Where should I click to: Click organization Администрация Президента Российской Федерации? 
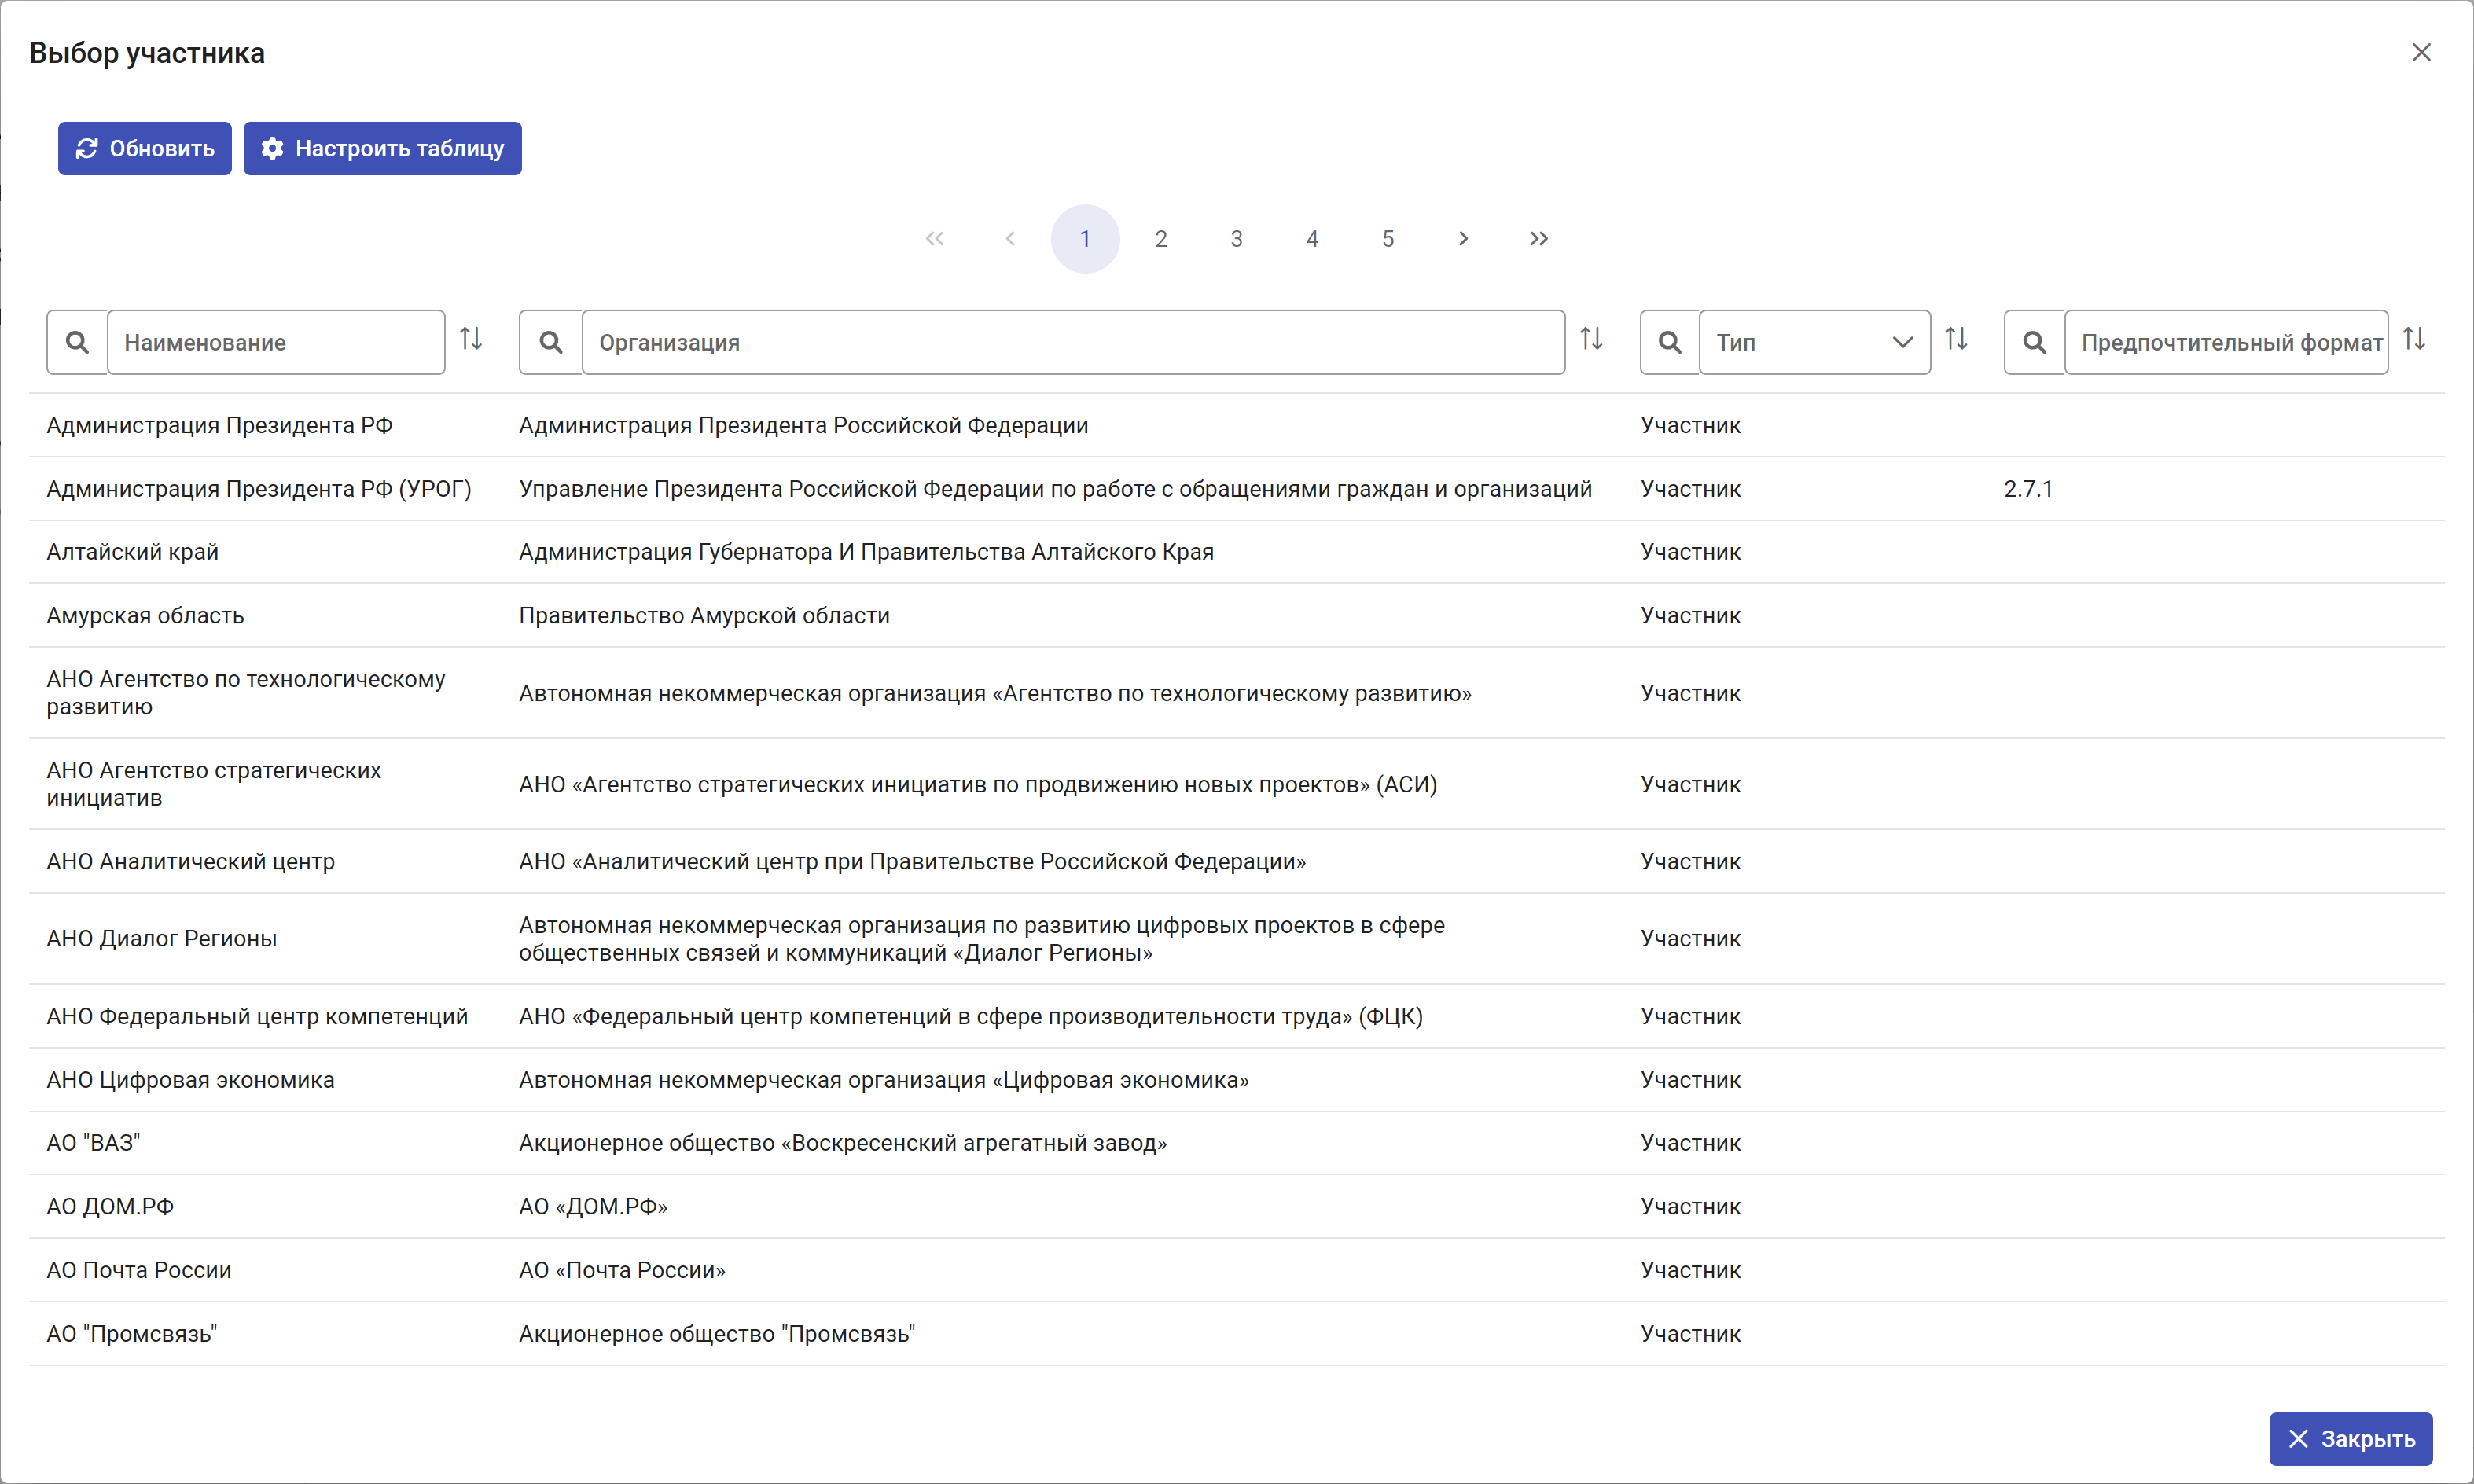pyautogui.click(x=803, y=425)
